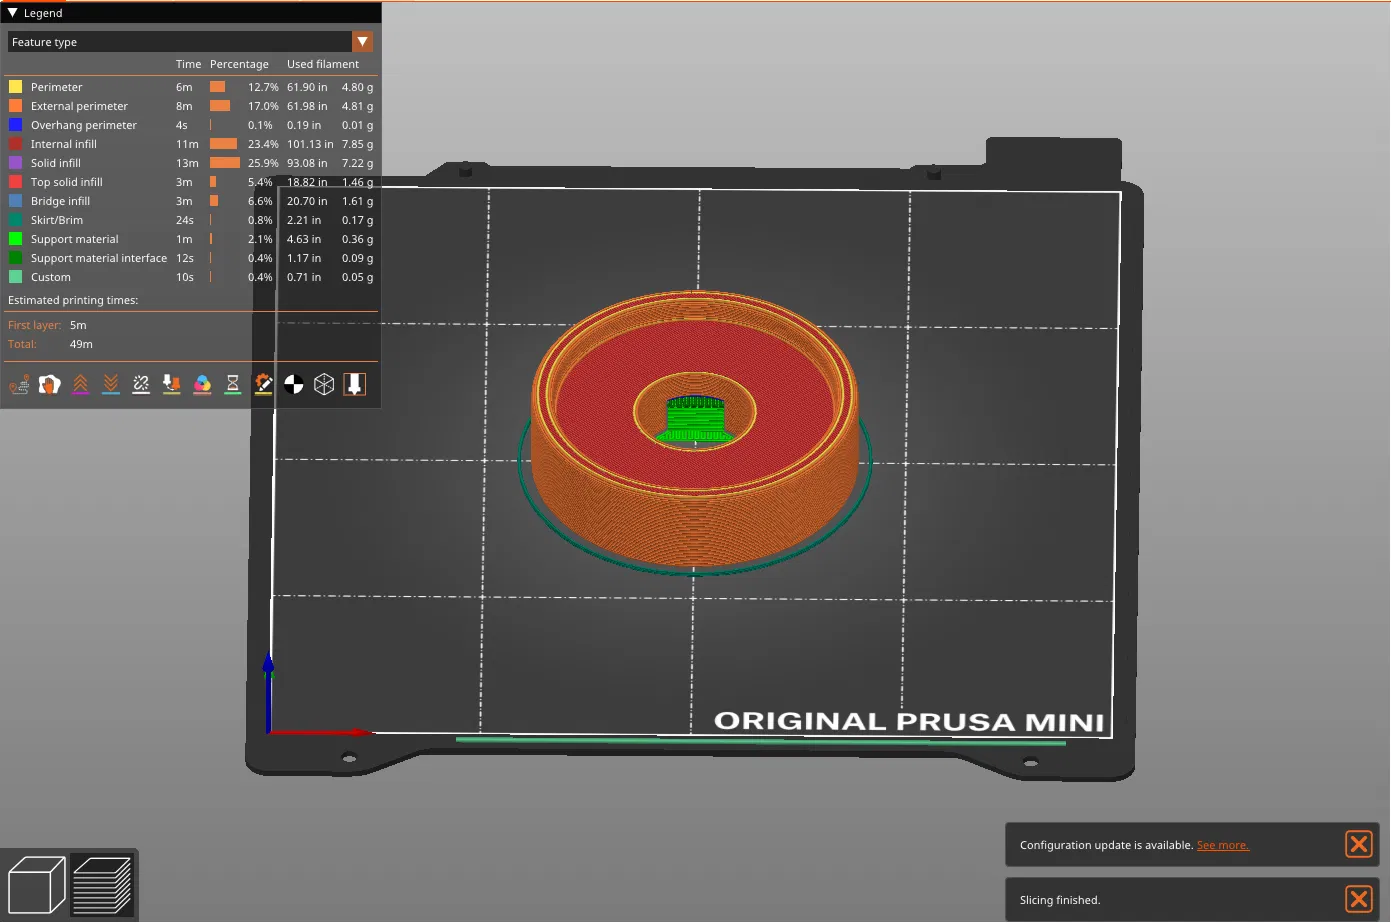Toggle shells wireframe cube icon
1391x923 pixels.
(x=324, y=384)
